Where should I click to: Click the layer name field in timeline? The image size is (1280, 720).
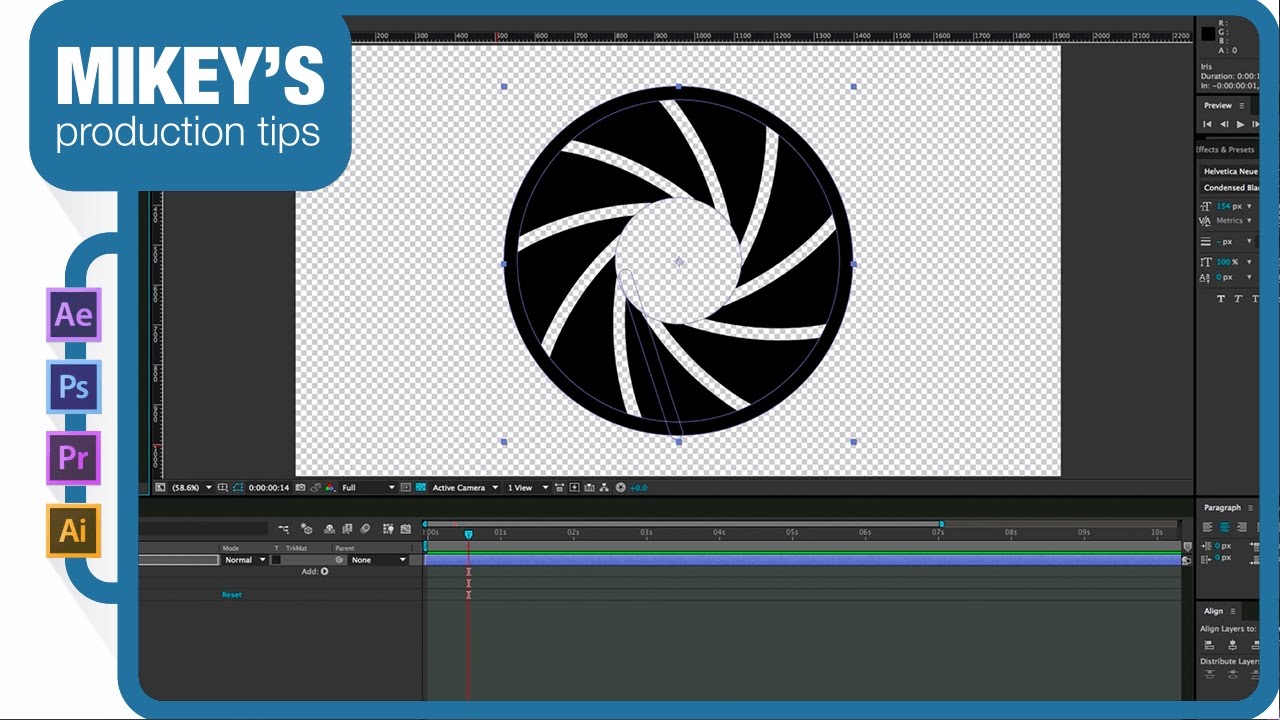click(x=179, y=560)
